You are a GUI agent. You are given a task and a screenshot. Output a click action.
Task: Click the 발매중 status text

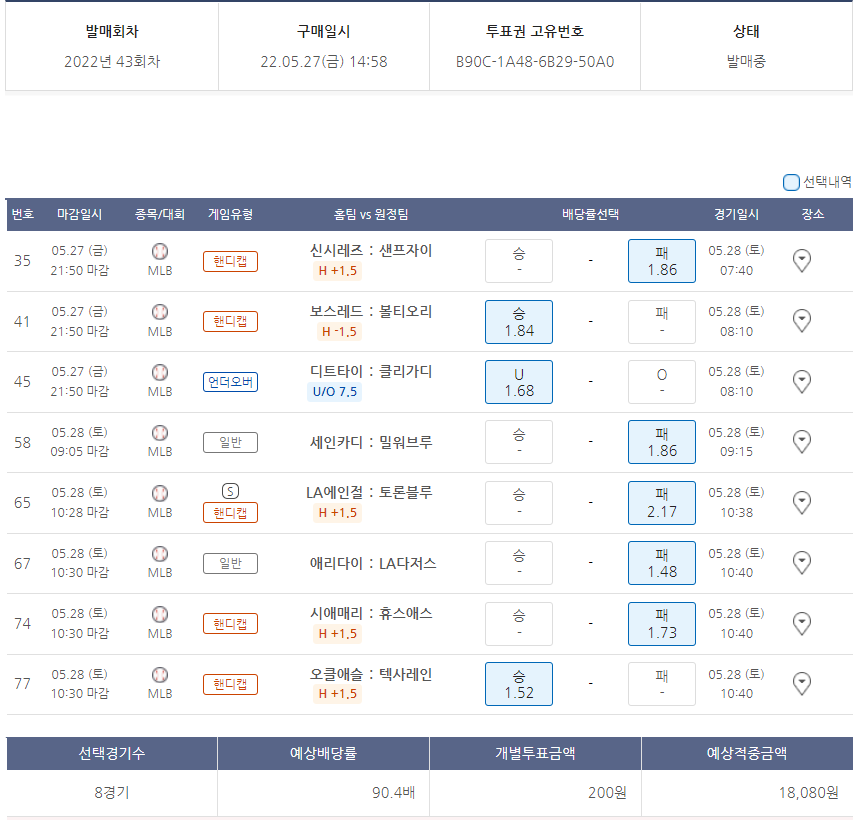[x=746, y=61]
